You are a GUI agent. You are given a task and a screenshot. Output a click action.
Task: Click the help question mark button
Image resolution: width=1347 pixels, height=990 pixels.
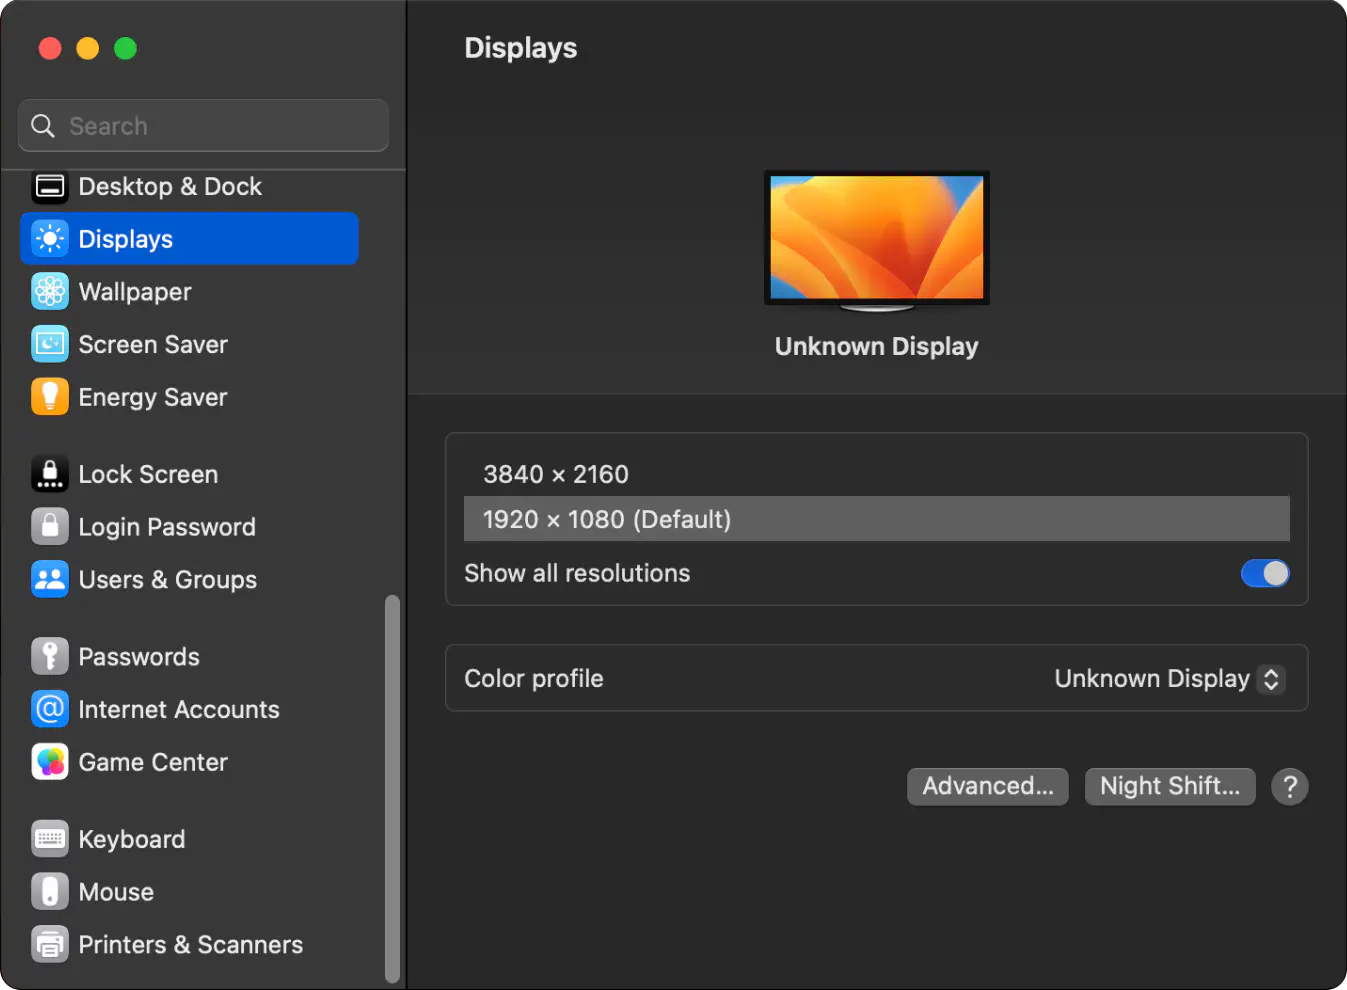click(1289, 786)
